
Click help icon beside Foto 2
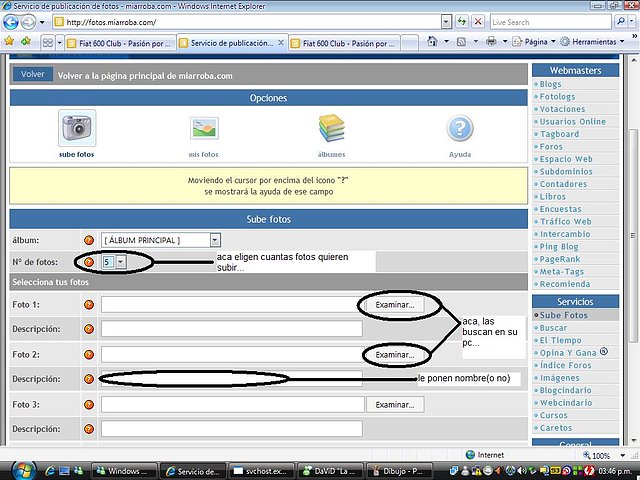pyautogui.click(x=89, y=354)
